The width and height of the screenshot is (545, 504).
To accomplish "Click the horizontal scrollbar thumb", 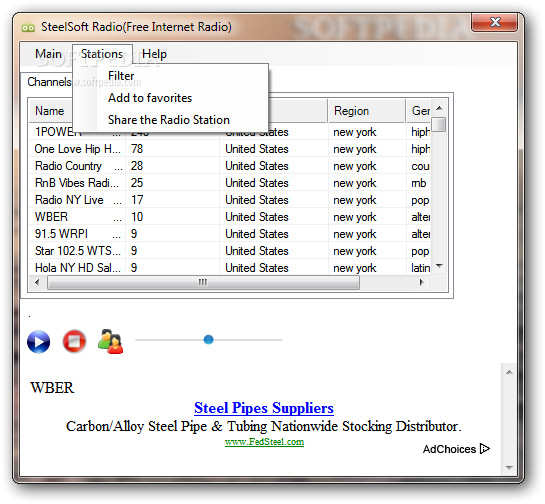I will [x=203, y=282].
